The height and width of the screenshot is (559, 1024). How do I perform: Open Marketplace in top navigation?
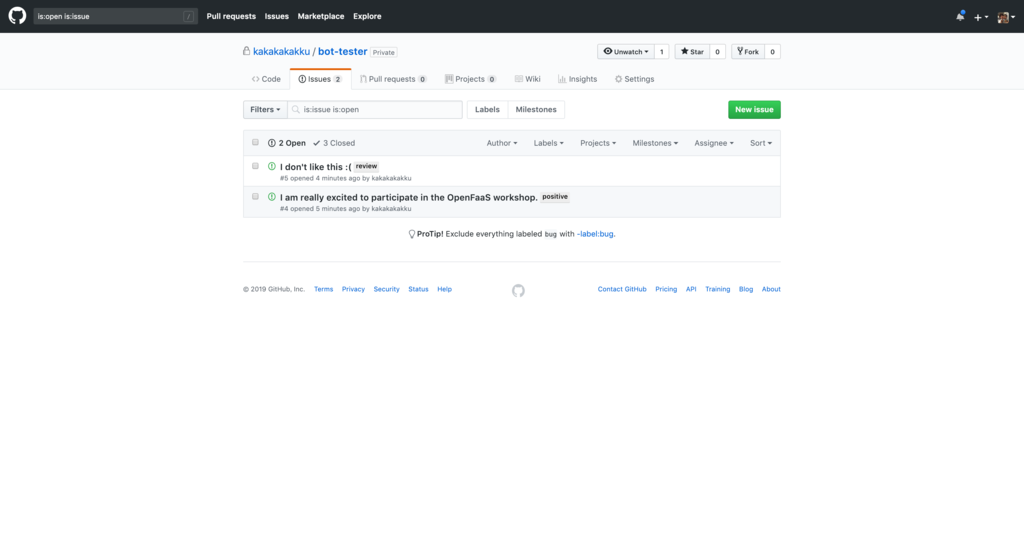(321, 16)
